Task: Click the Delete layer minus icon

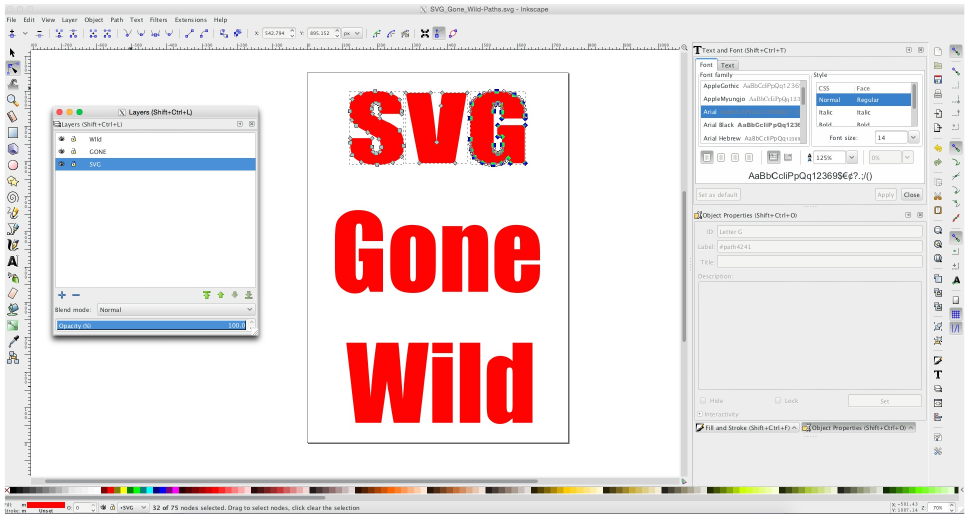Action: pos(75,295)
